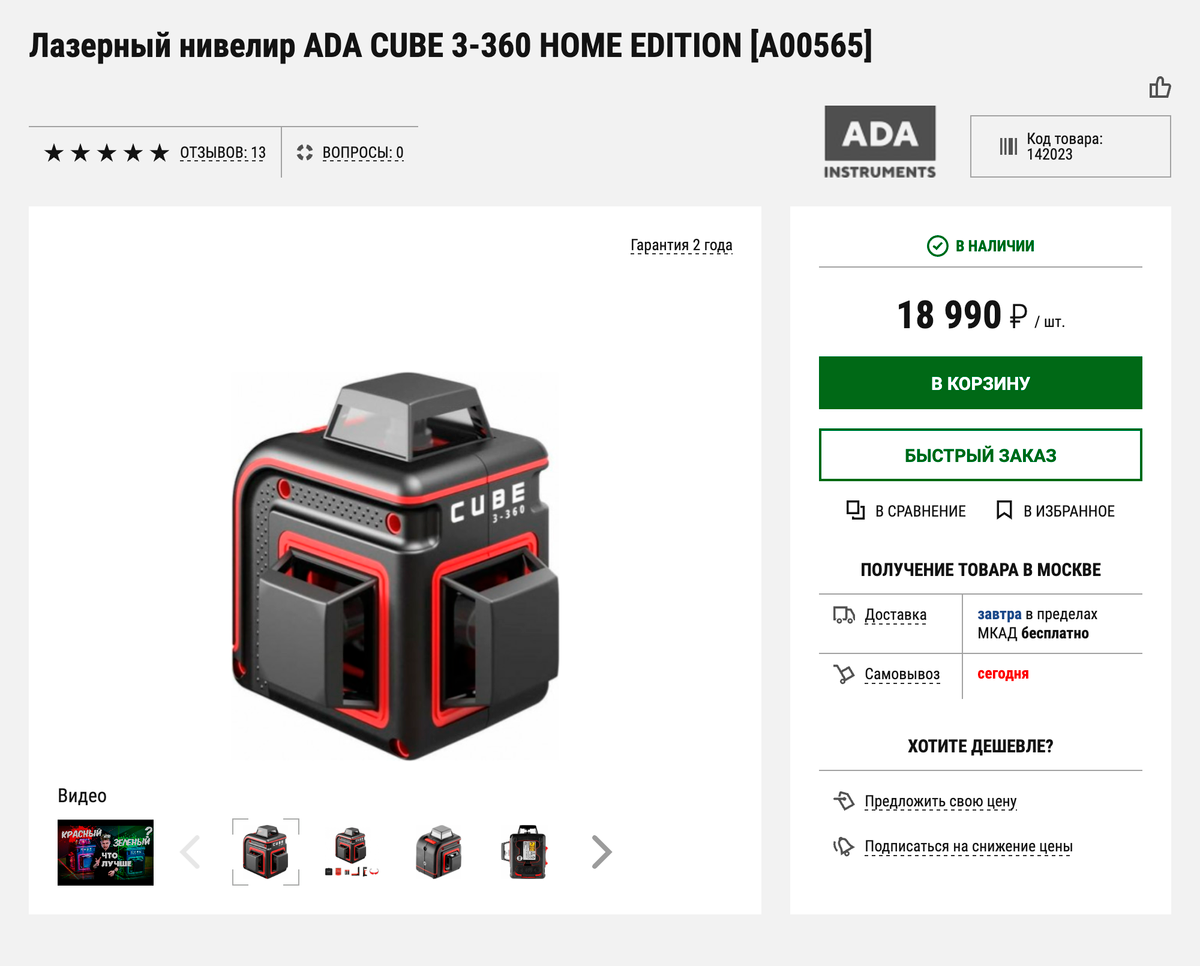
Task: Open ВОПРОСЫ: 0 questions link
Action: click(363, 153)
